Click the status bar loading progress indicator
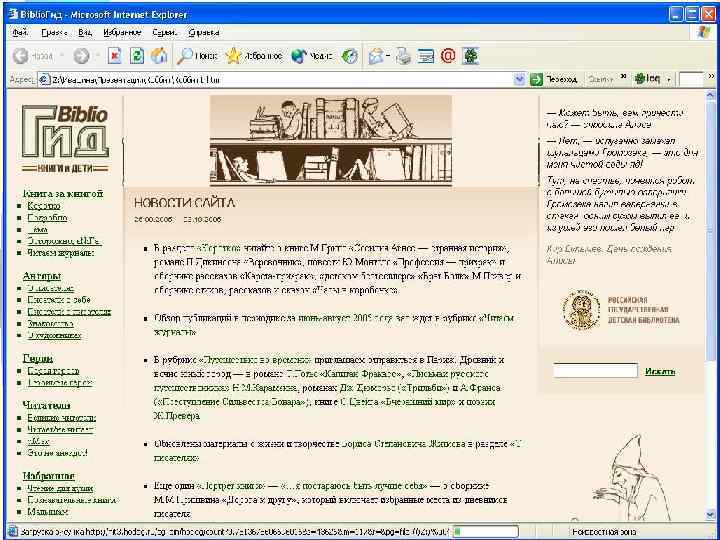 485,532
